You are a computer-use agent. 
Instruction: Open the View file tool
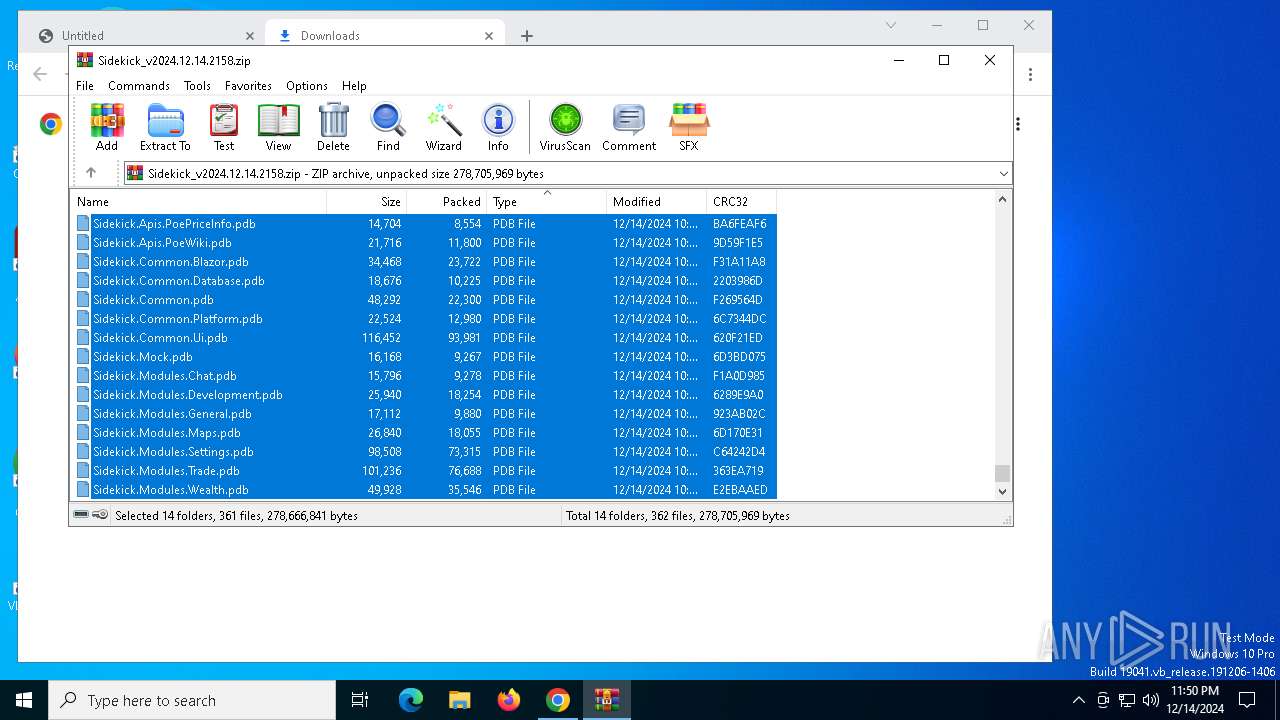point(278,127)
